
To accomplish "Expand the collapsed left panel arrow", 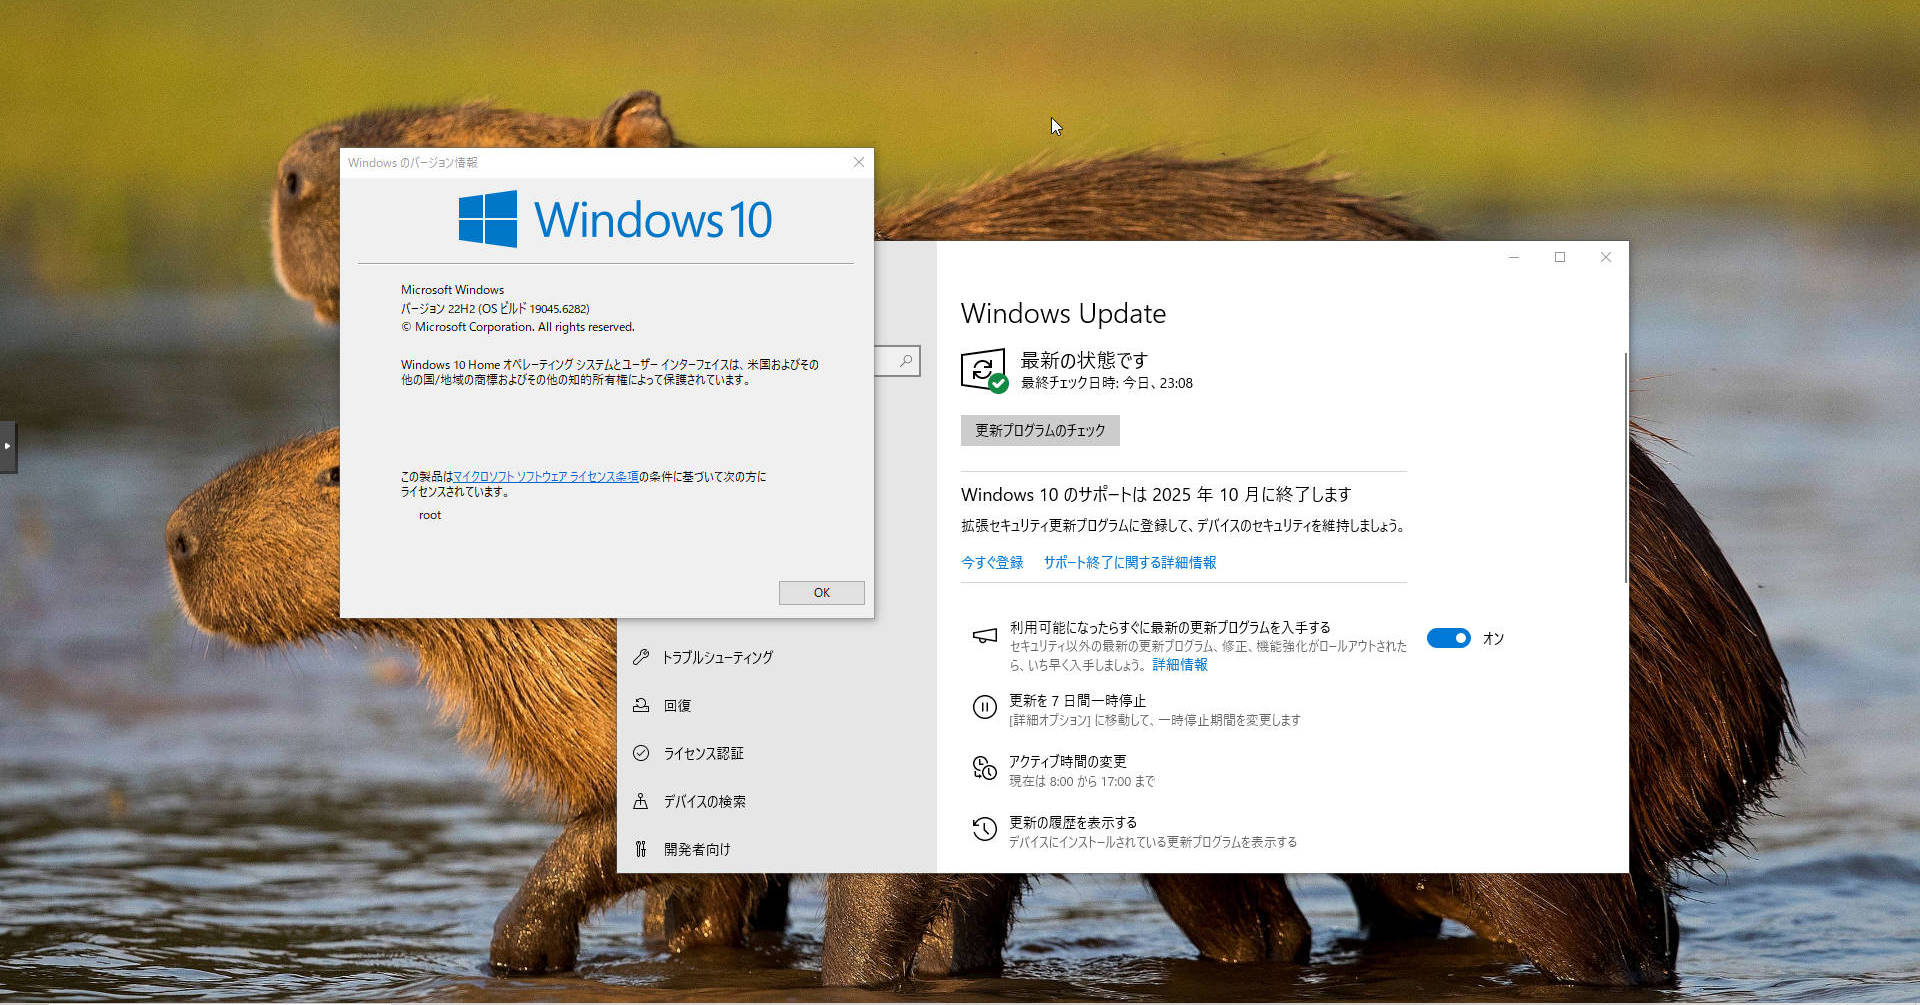I will click(8, 447).
